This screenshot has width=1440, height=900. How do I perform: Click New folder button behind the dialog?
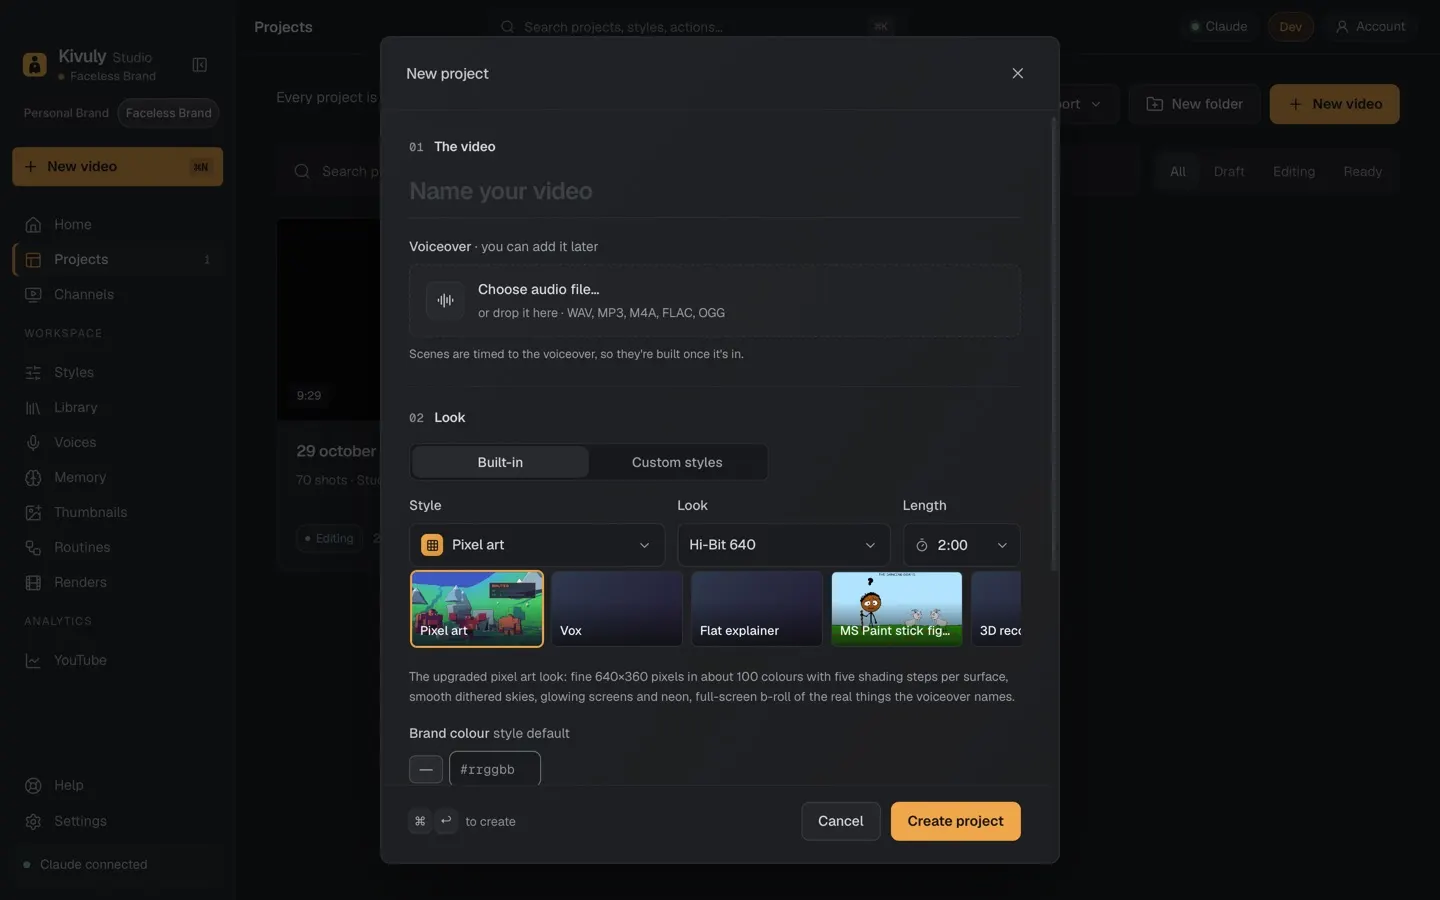pyautogui.click(x=1195, y=104)
